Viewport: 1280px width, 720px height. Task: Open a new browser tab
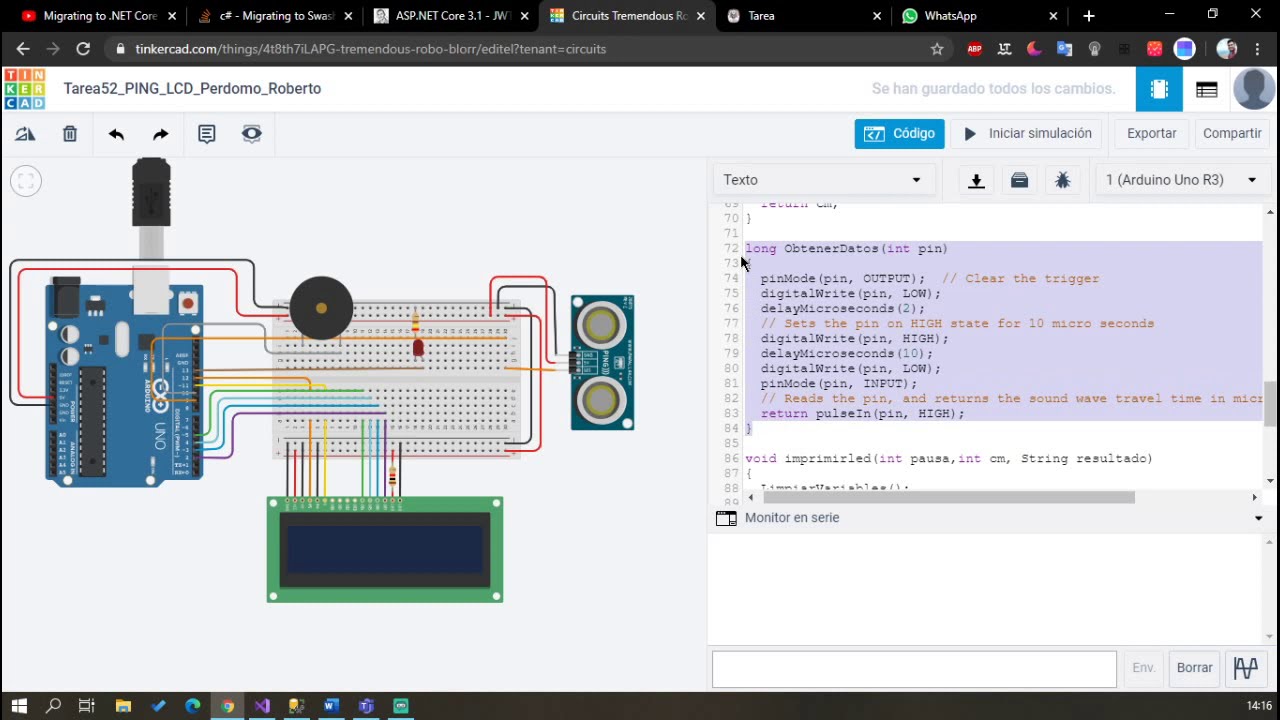coord(1089,16)
